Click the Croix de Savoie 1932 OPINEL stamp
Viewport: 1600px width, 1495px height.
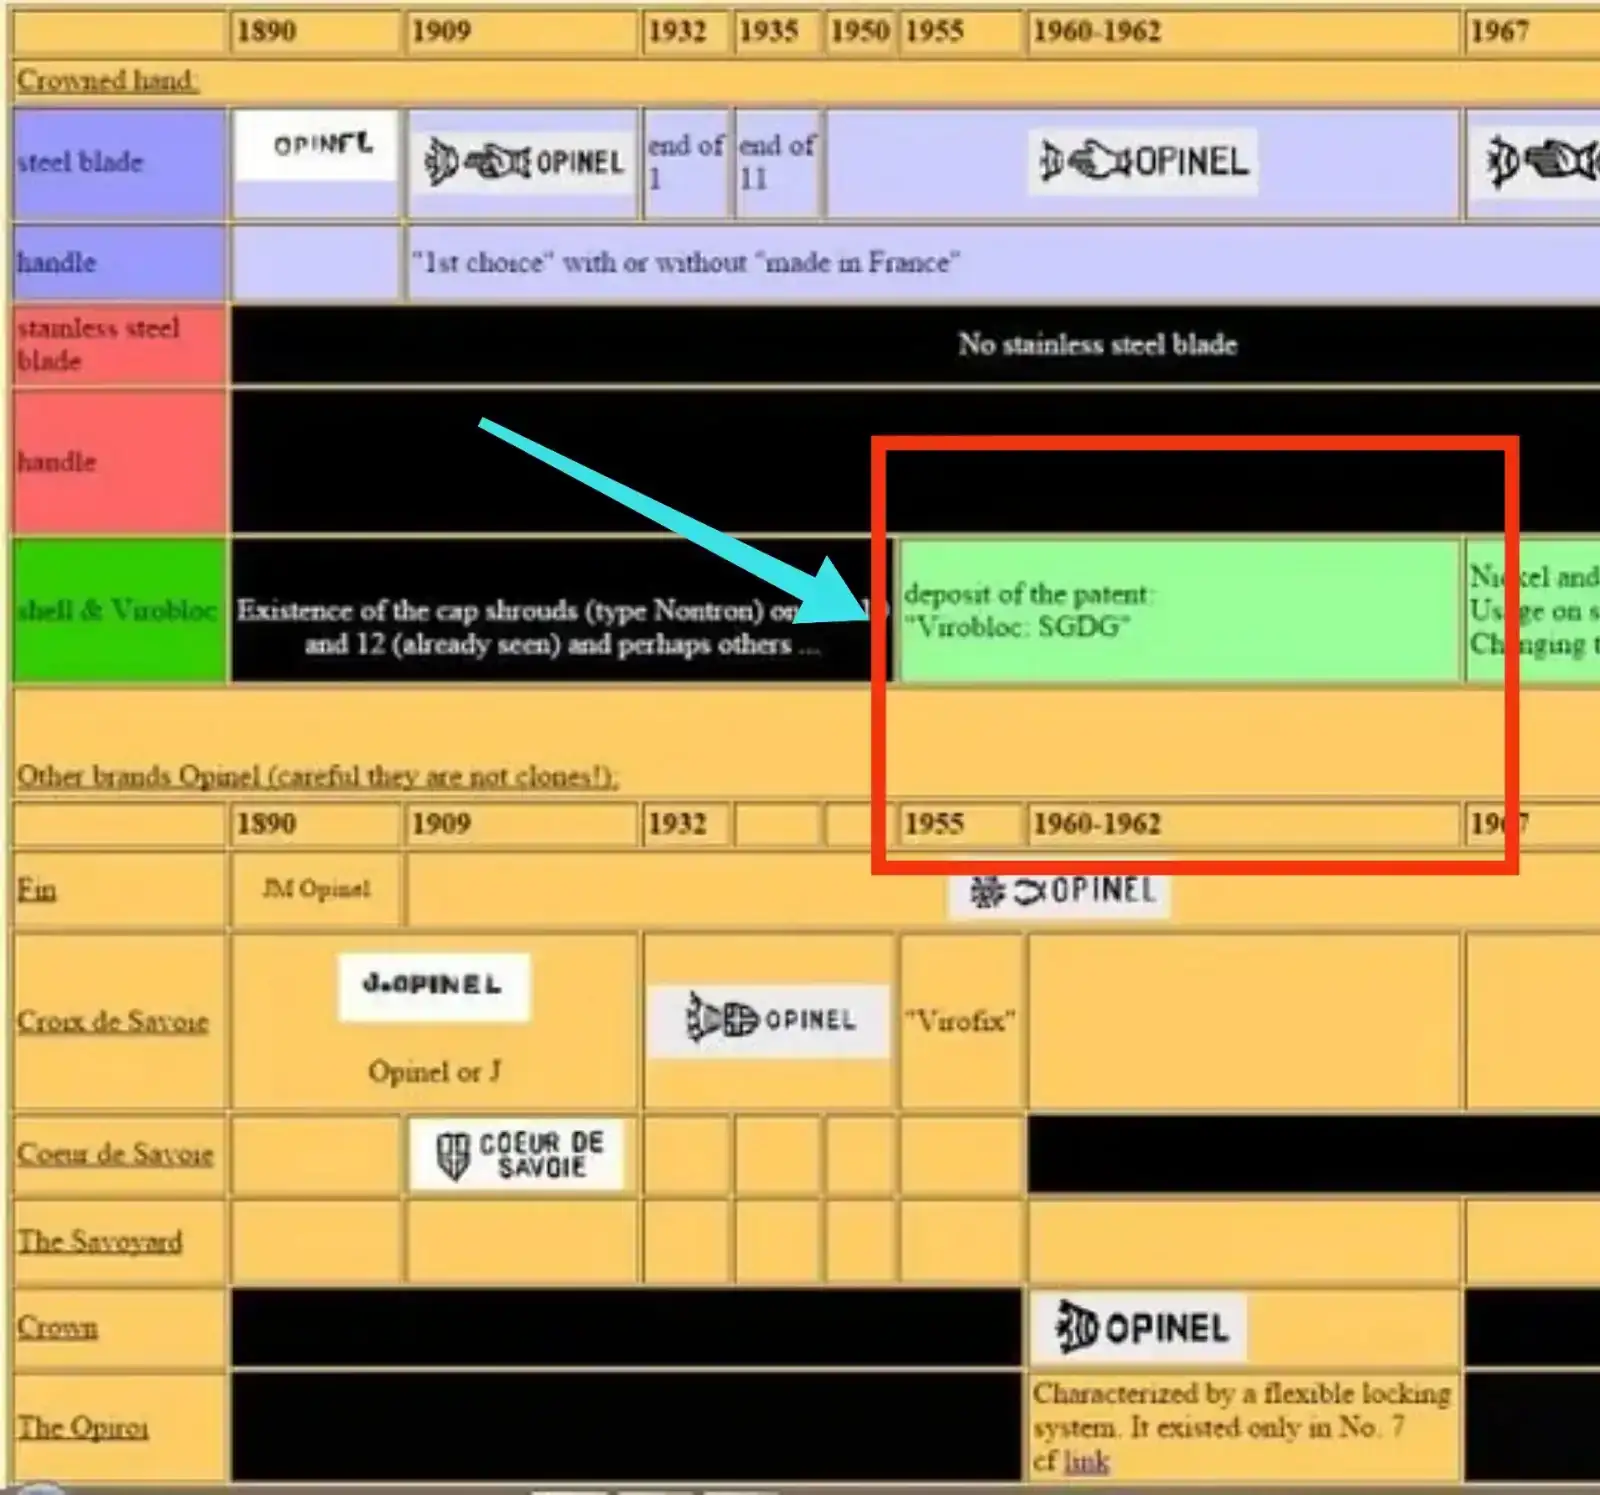tap(768, 1021)
